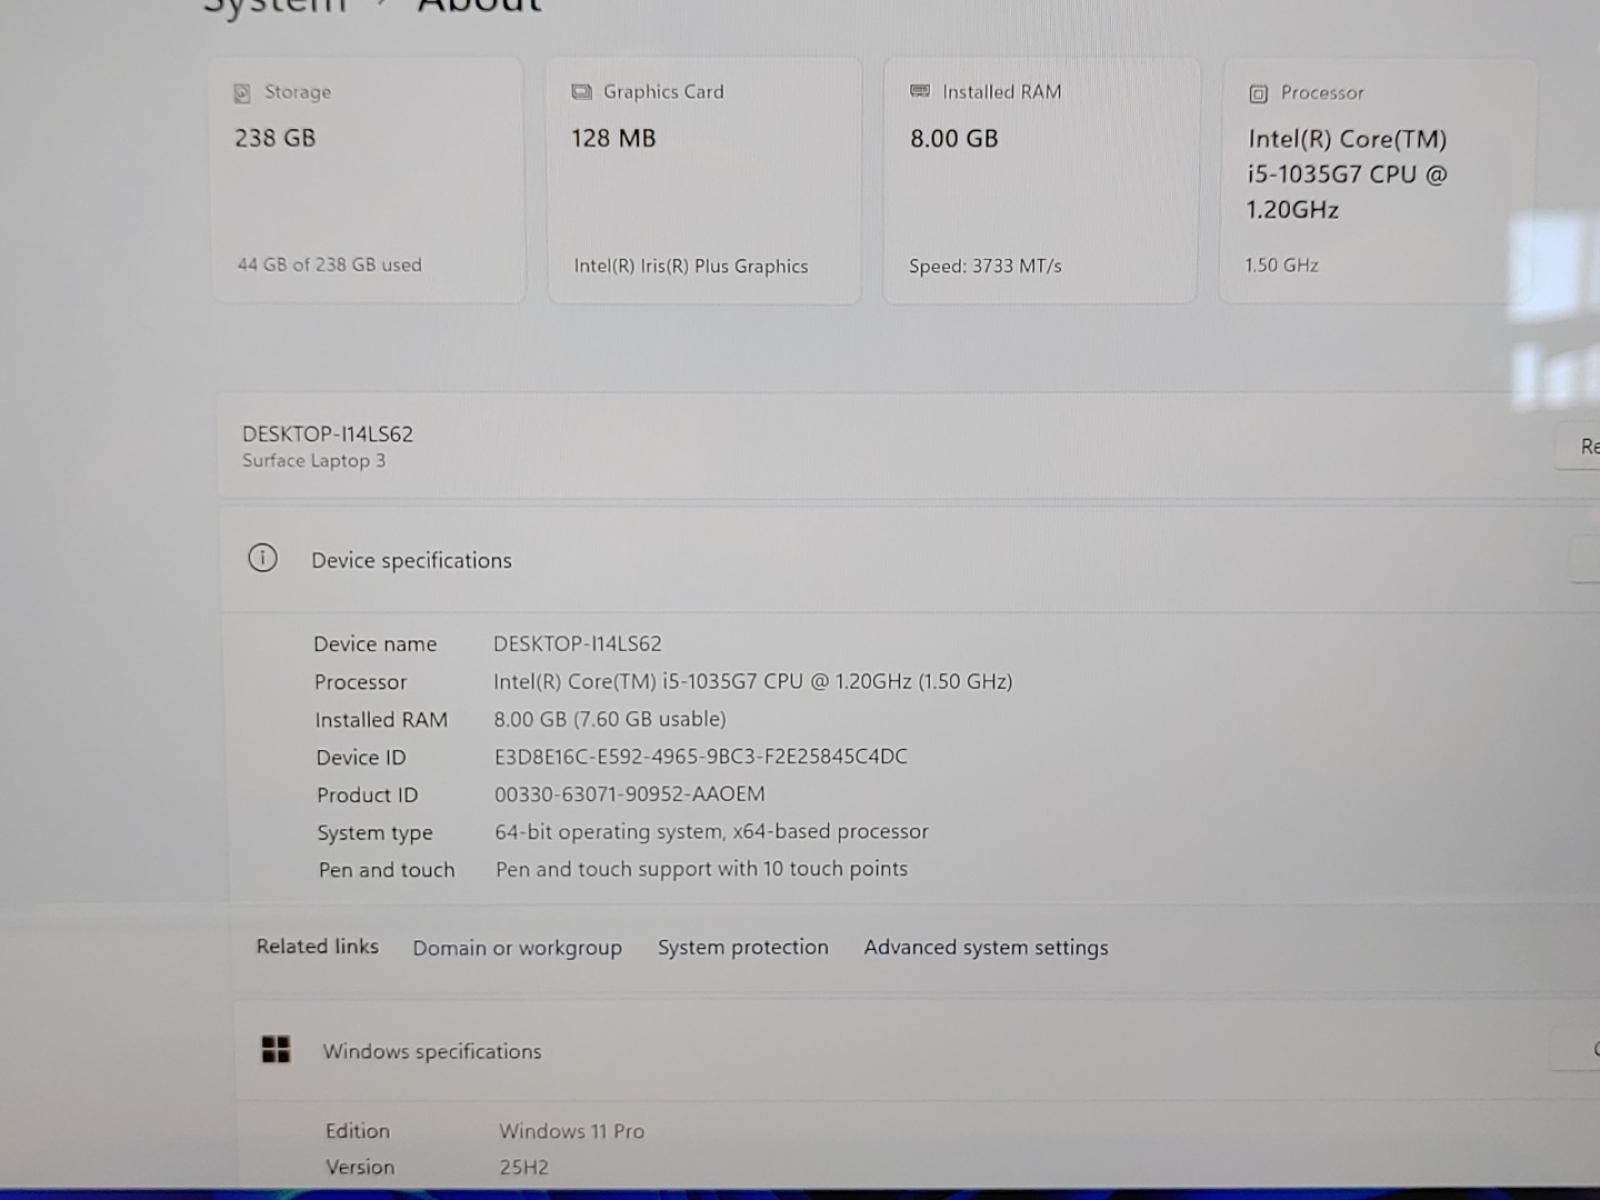Open the Storage card showing 238 GB
1600x1200 pixels.
pyautogui.click(x=368, y=180)
